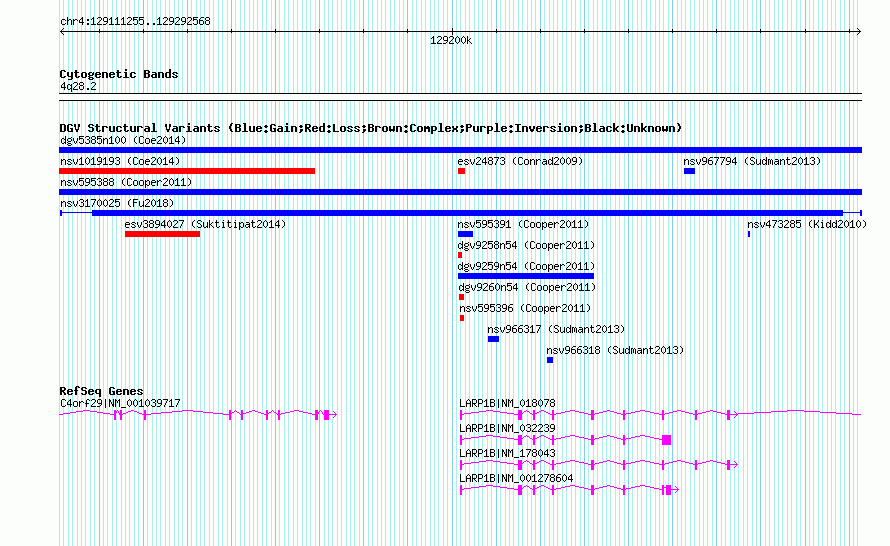Click the nsv966318 (Sudmant2013) blue marker
Viewport: 890px width, 546px height.
(x=550, y=360)
